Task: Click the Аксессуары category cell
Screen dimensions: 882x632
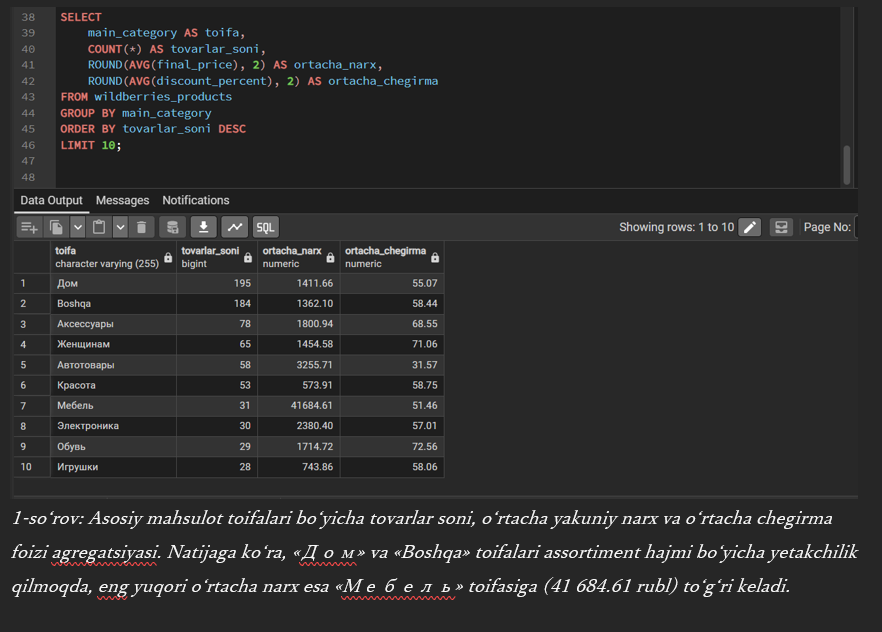Action: [x=113, y=324]
